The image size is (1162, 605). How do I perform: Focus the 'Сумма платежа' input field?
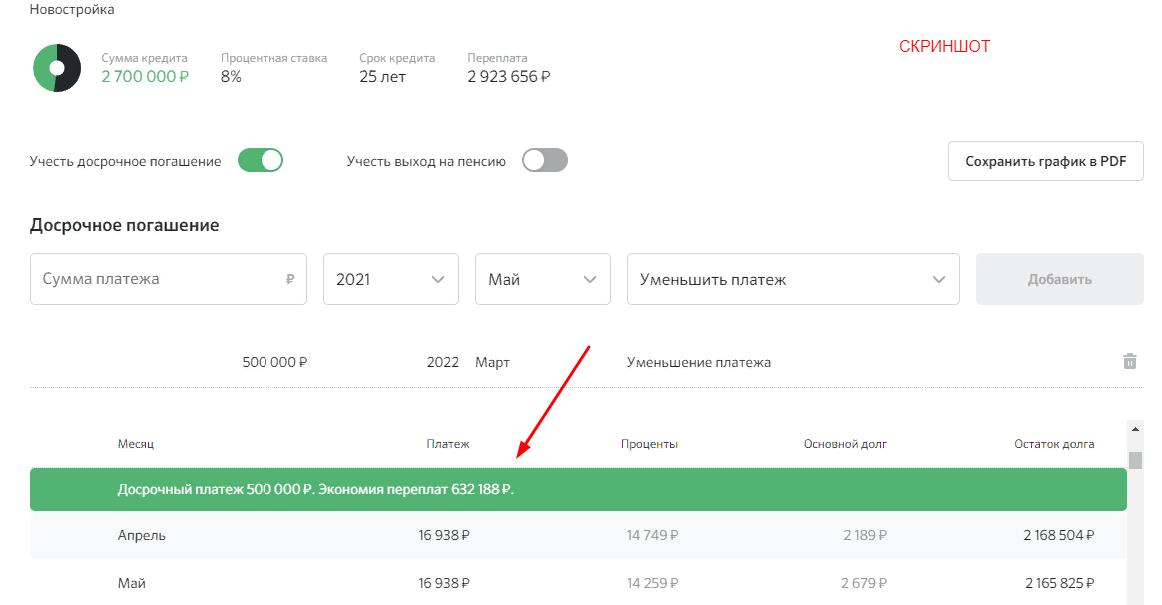click(168, 280)
